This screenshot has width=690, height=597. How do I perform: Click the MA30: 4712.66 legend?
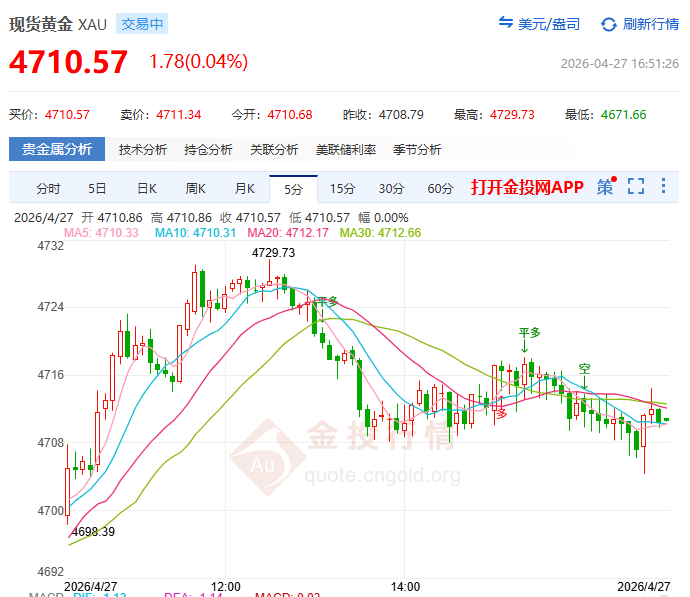[380, 233]
